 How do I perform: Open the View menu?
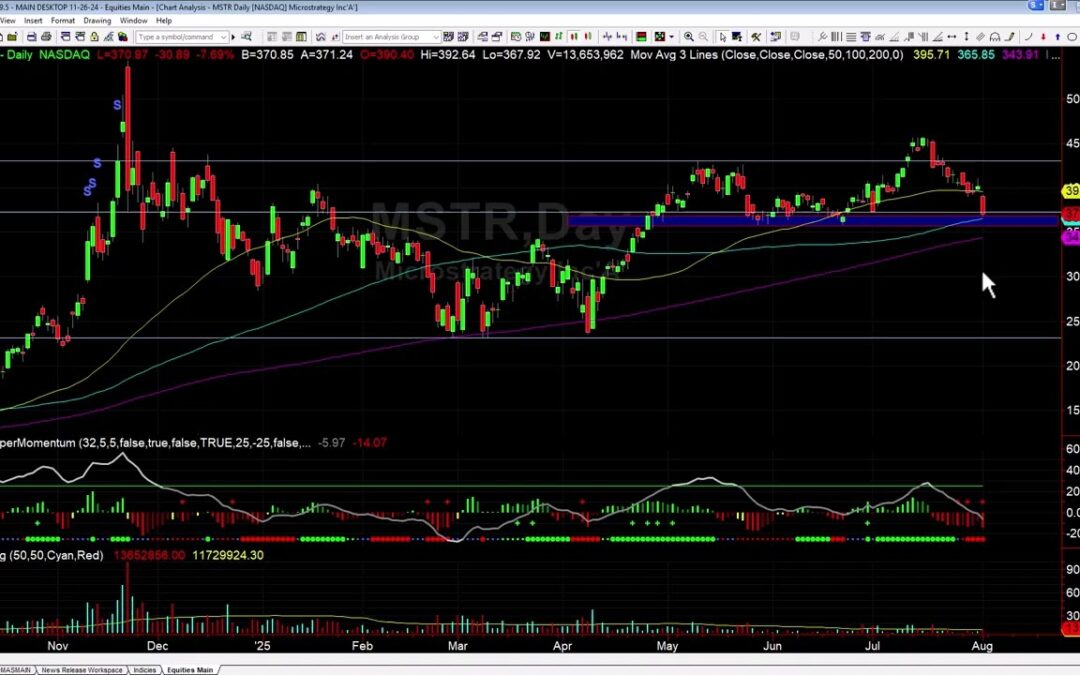[8, 21]
